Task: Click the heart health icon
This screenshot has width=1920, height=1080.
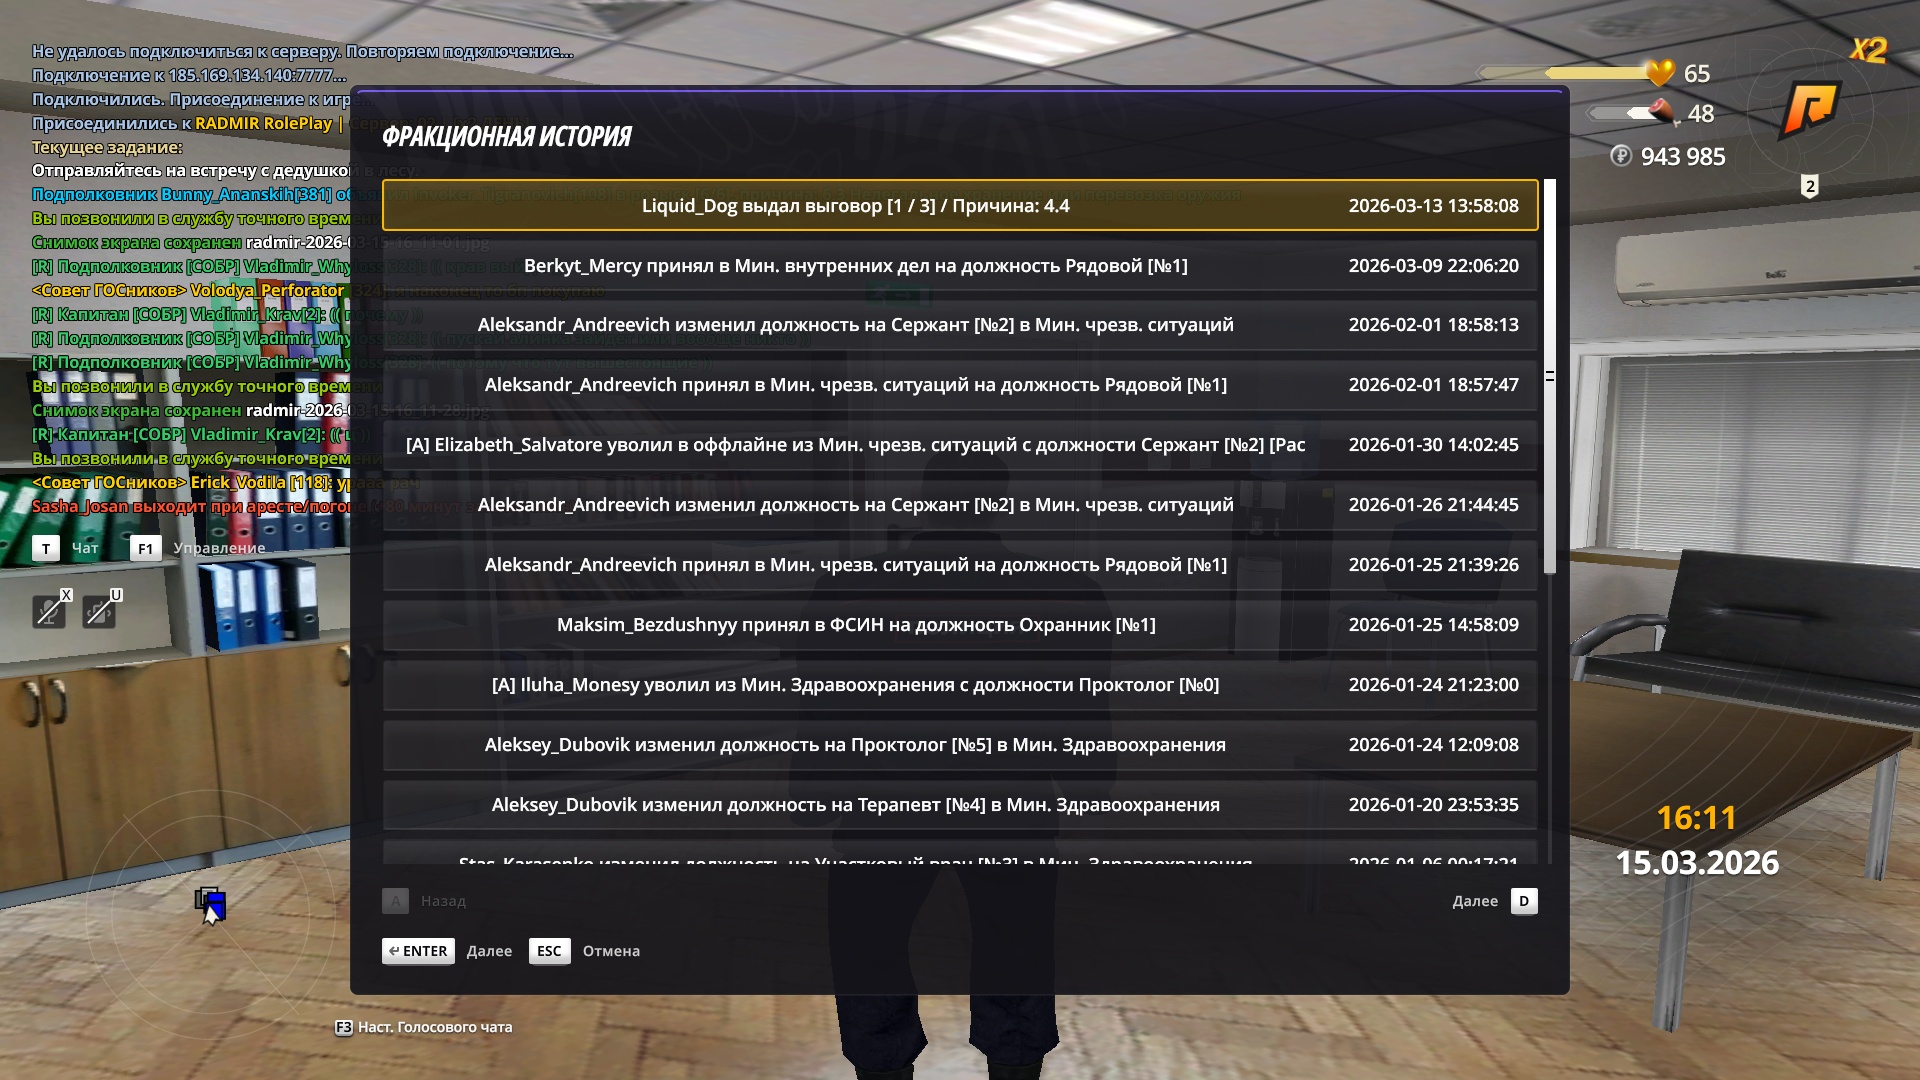Action: tap(1660, 73)
